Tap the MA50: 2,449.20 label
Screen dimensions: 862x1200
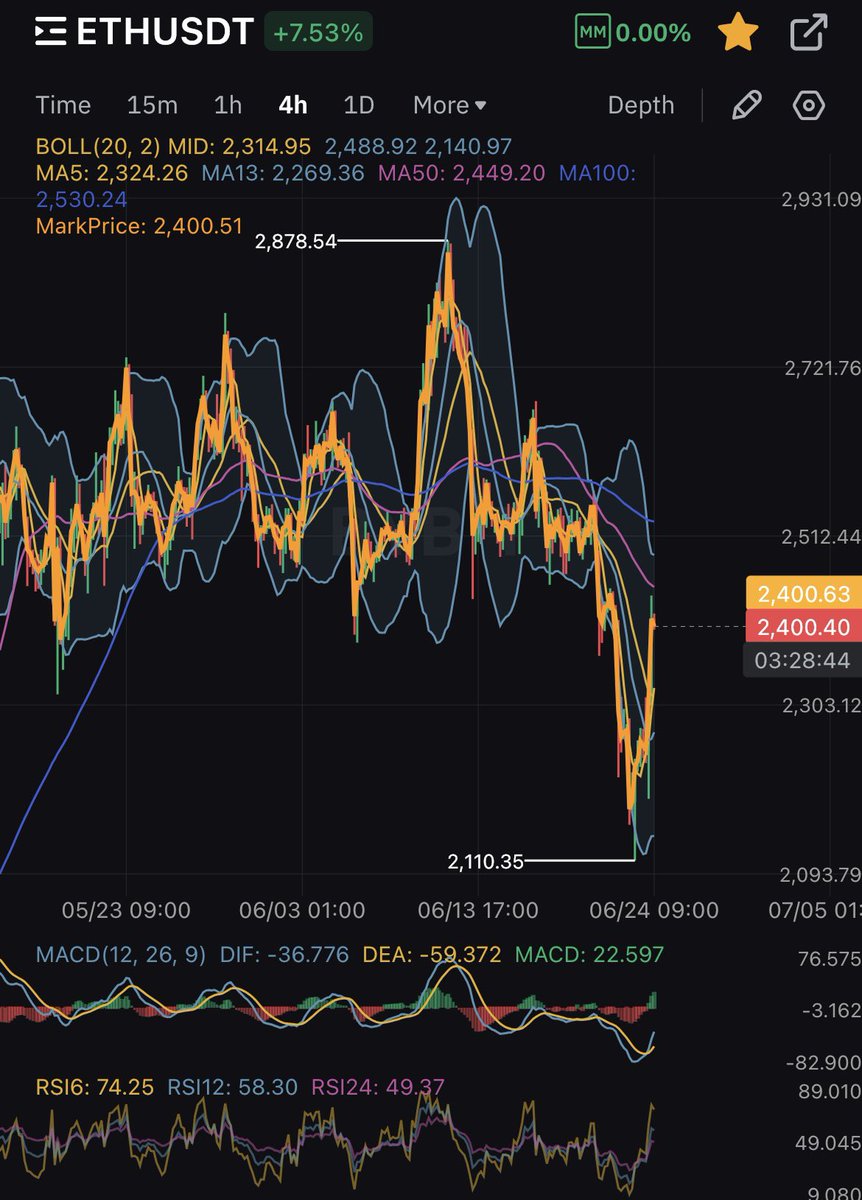pyautogui.click(x=461, y=173)
